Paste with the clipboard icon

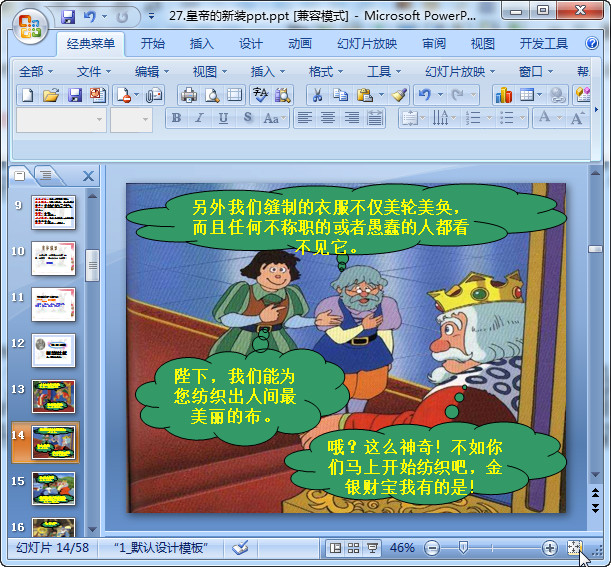pos(365,95)
